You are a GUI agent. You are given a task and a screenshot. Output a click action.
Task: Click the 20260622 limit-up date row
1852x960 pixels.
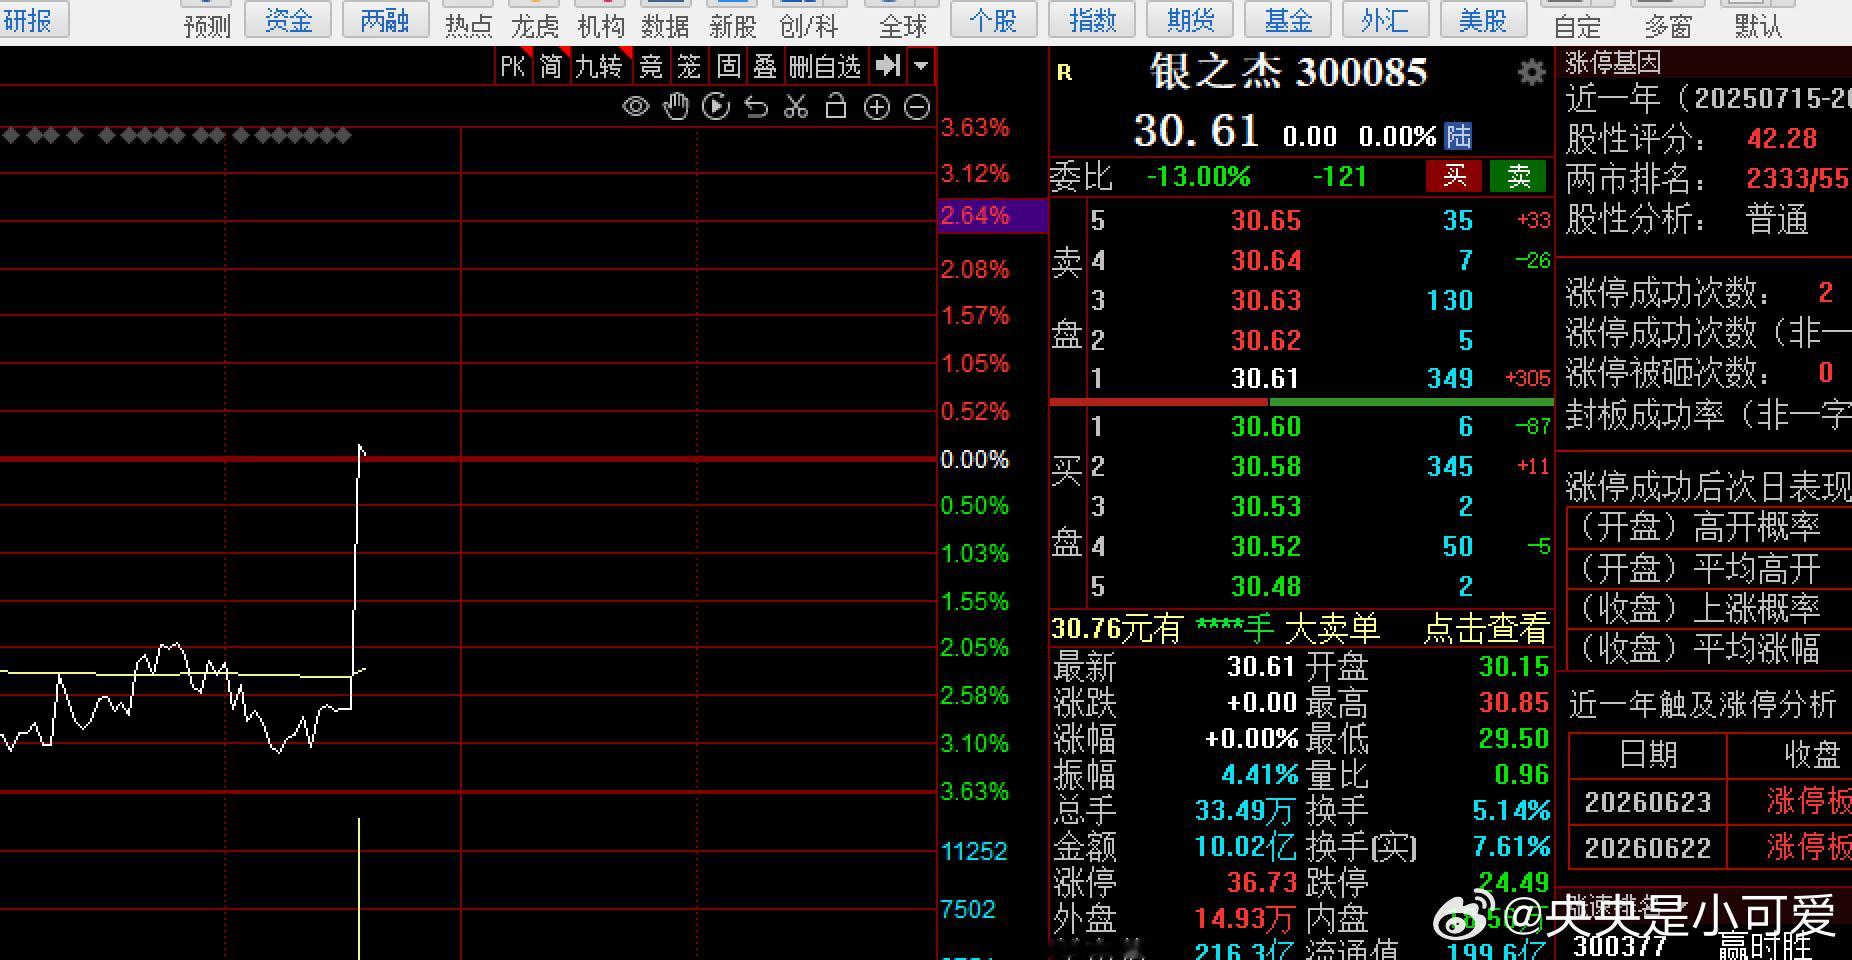(1710, 847)
